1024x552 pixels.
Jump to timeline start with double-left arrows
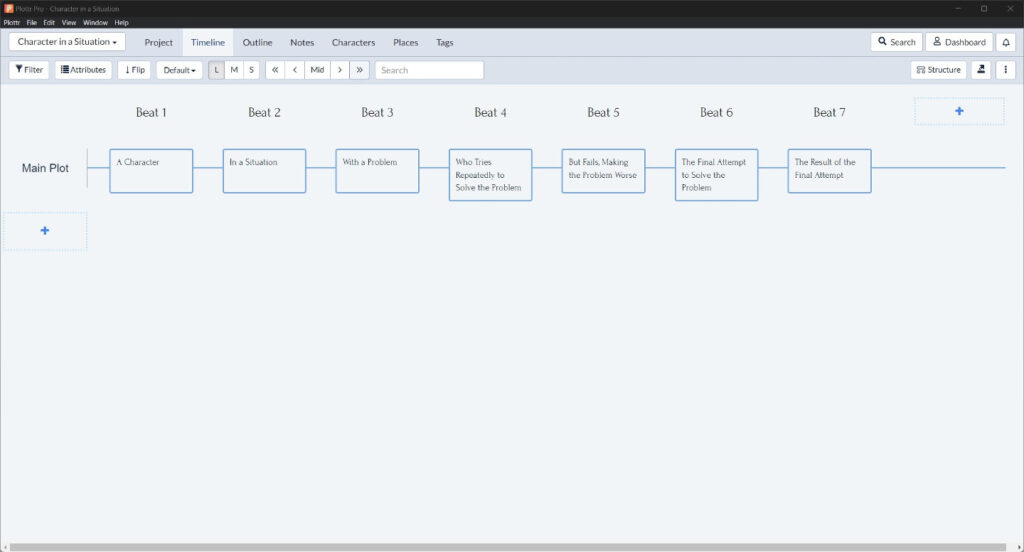275,70
